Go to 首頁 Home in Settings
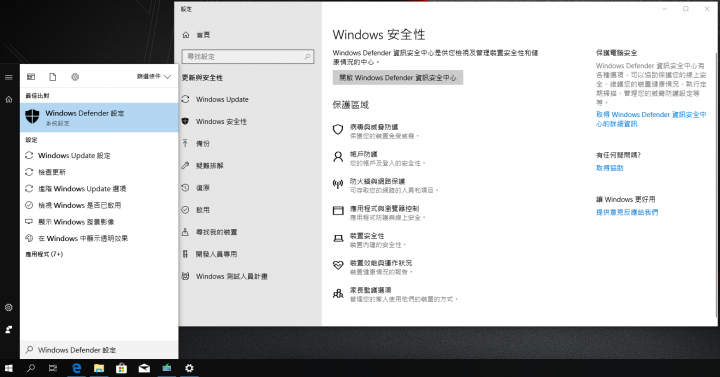Image resolution: width=720 pixels, height=377 pixels. click(x=197, y=35)
